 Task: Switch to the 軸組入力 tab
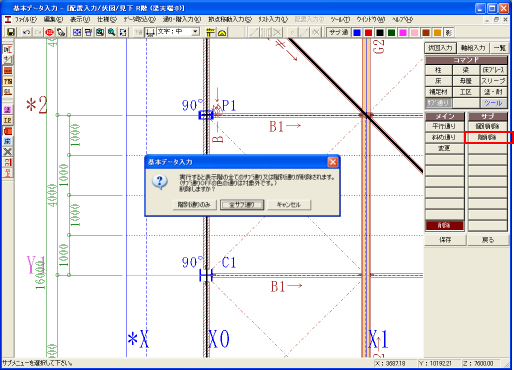pyautogui.click(x=473, y=48)
